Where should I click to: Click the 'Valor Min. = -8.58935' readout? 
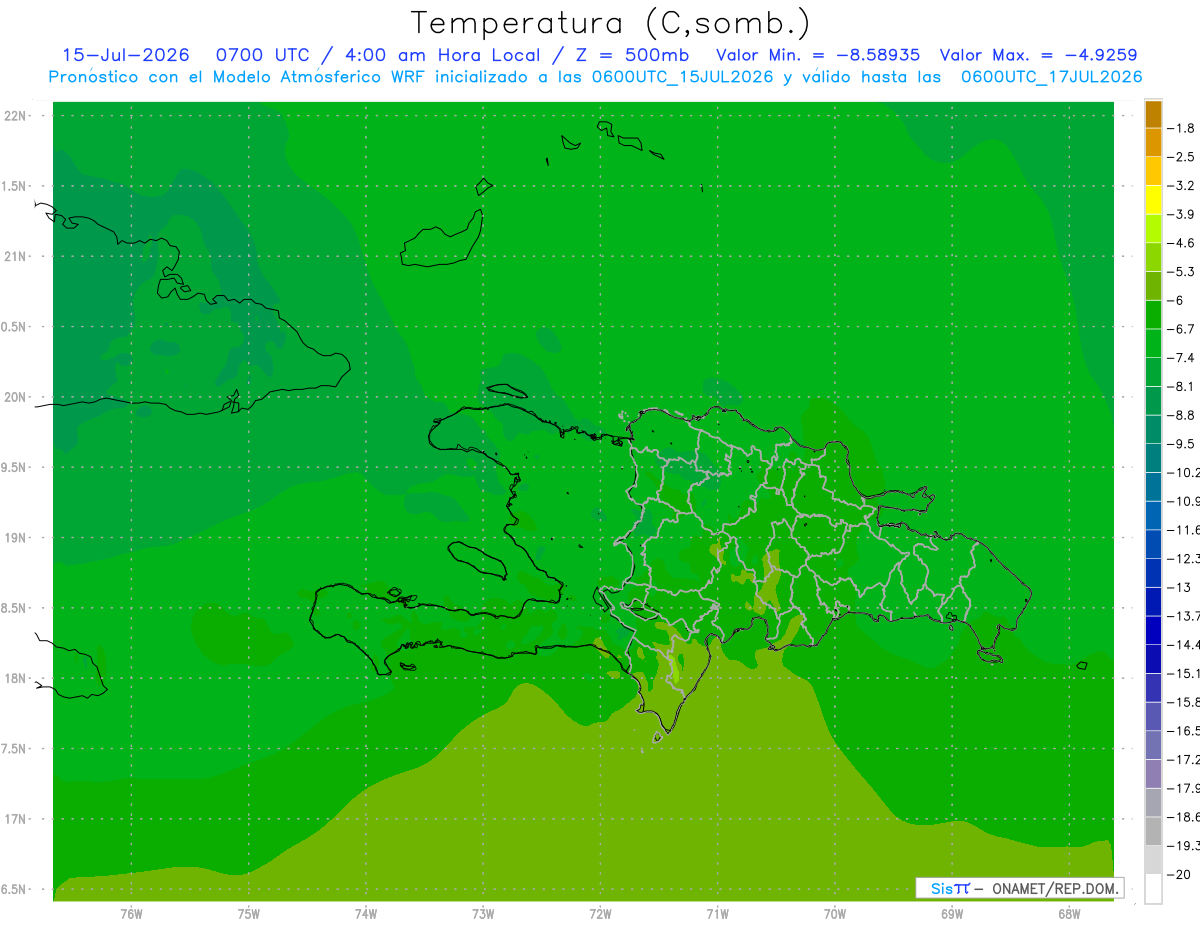818,55
